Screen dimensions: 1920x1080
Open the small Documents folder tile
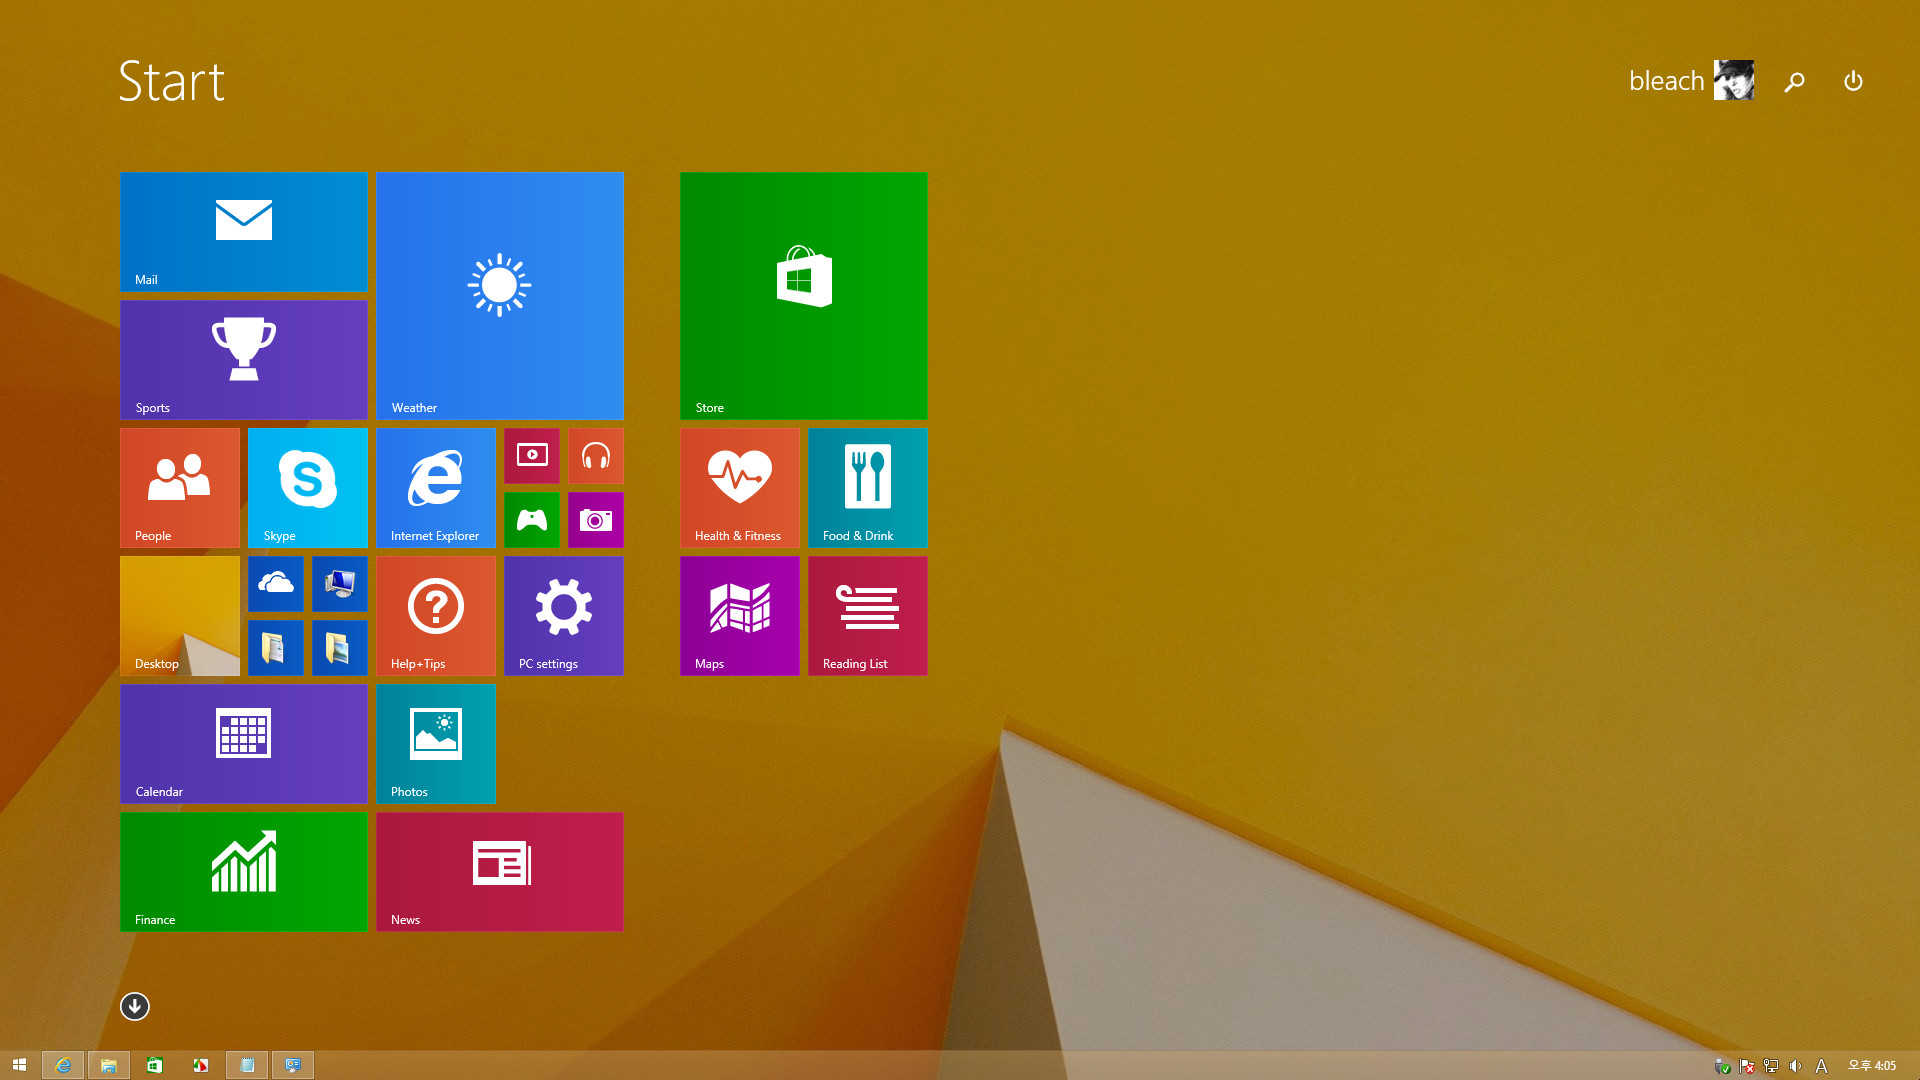coord(276,648)
